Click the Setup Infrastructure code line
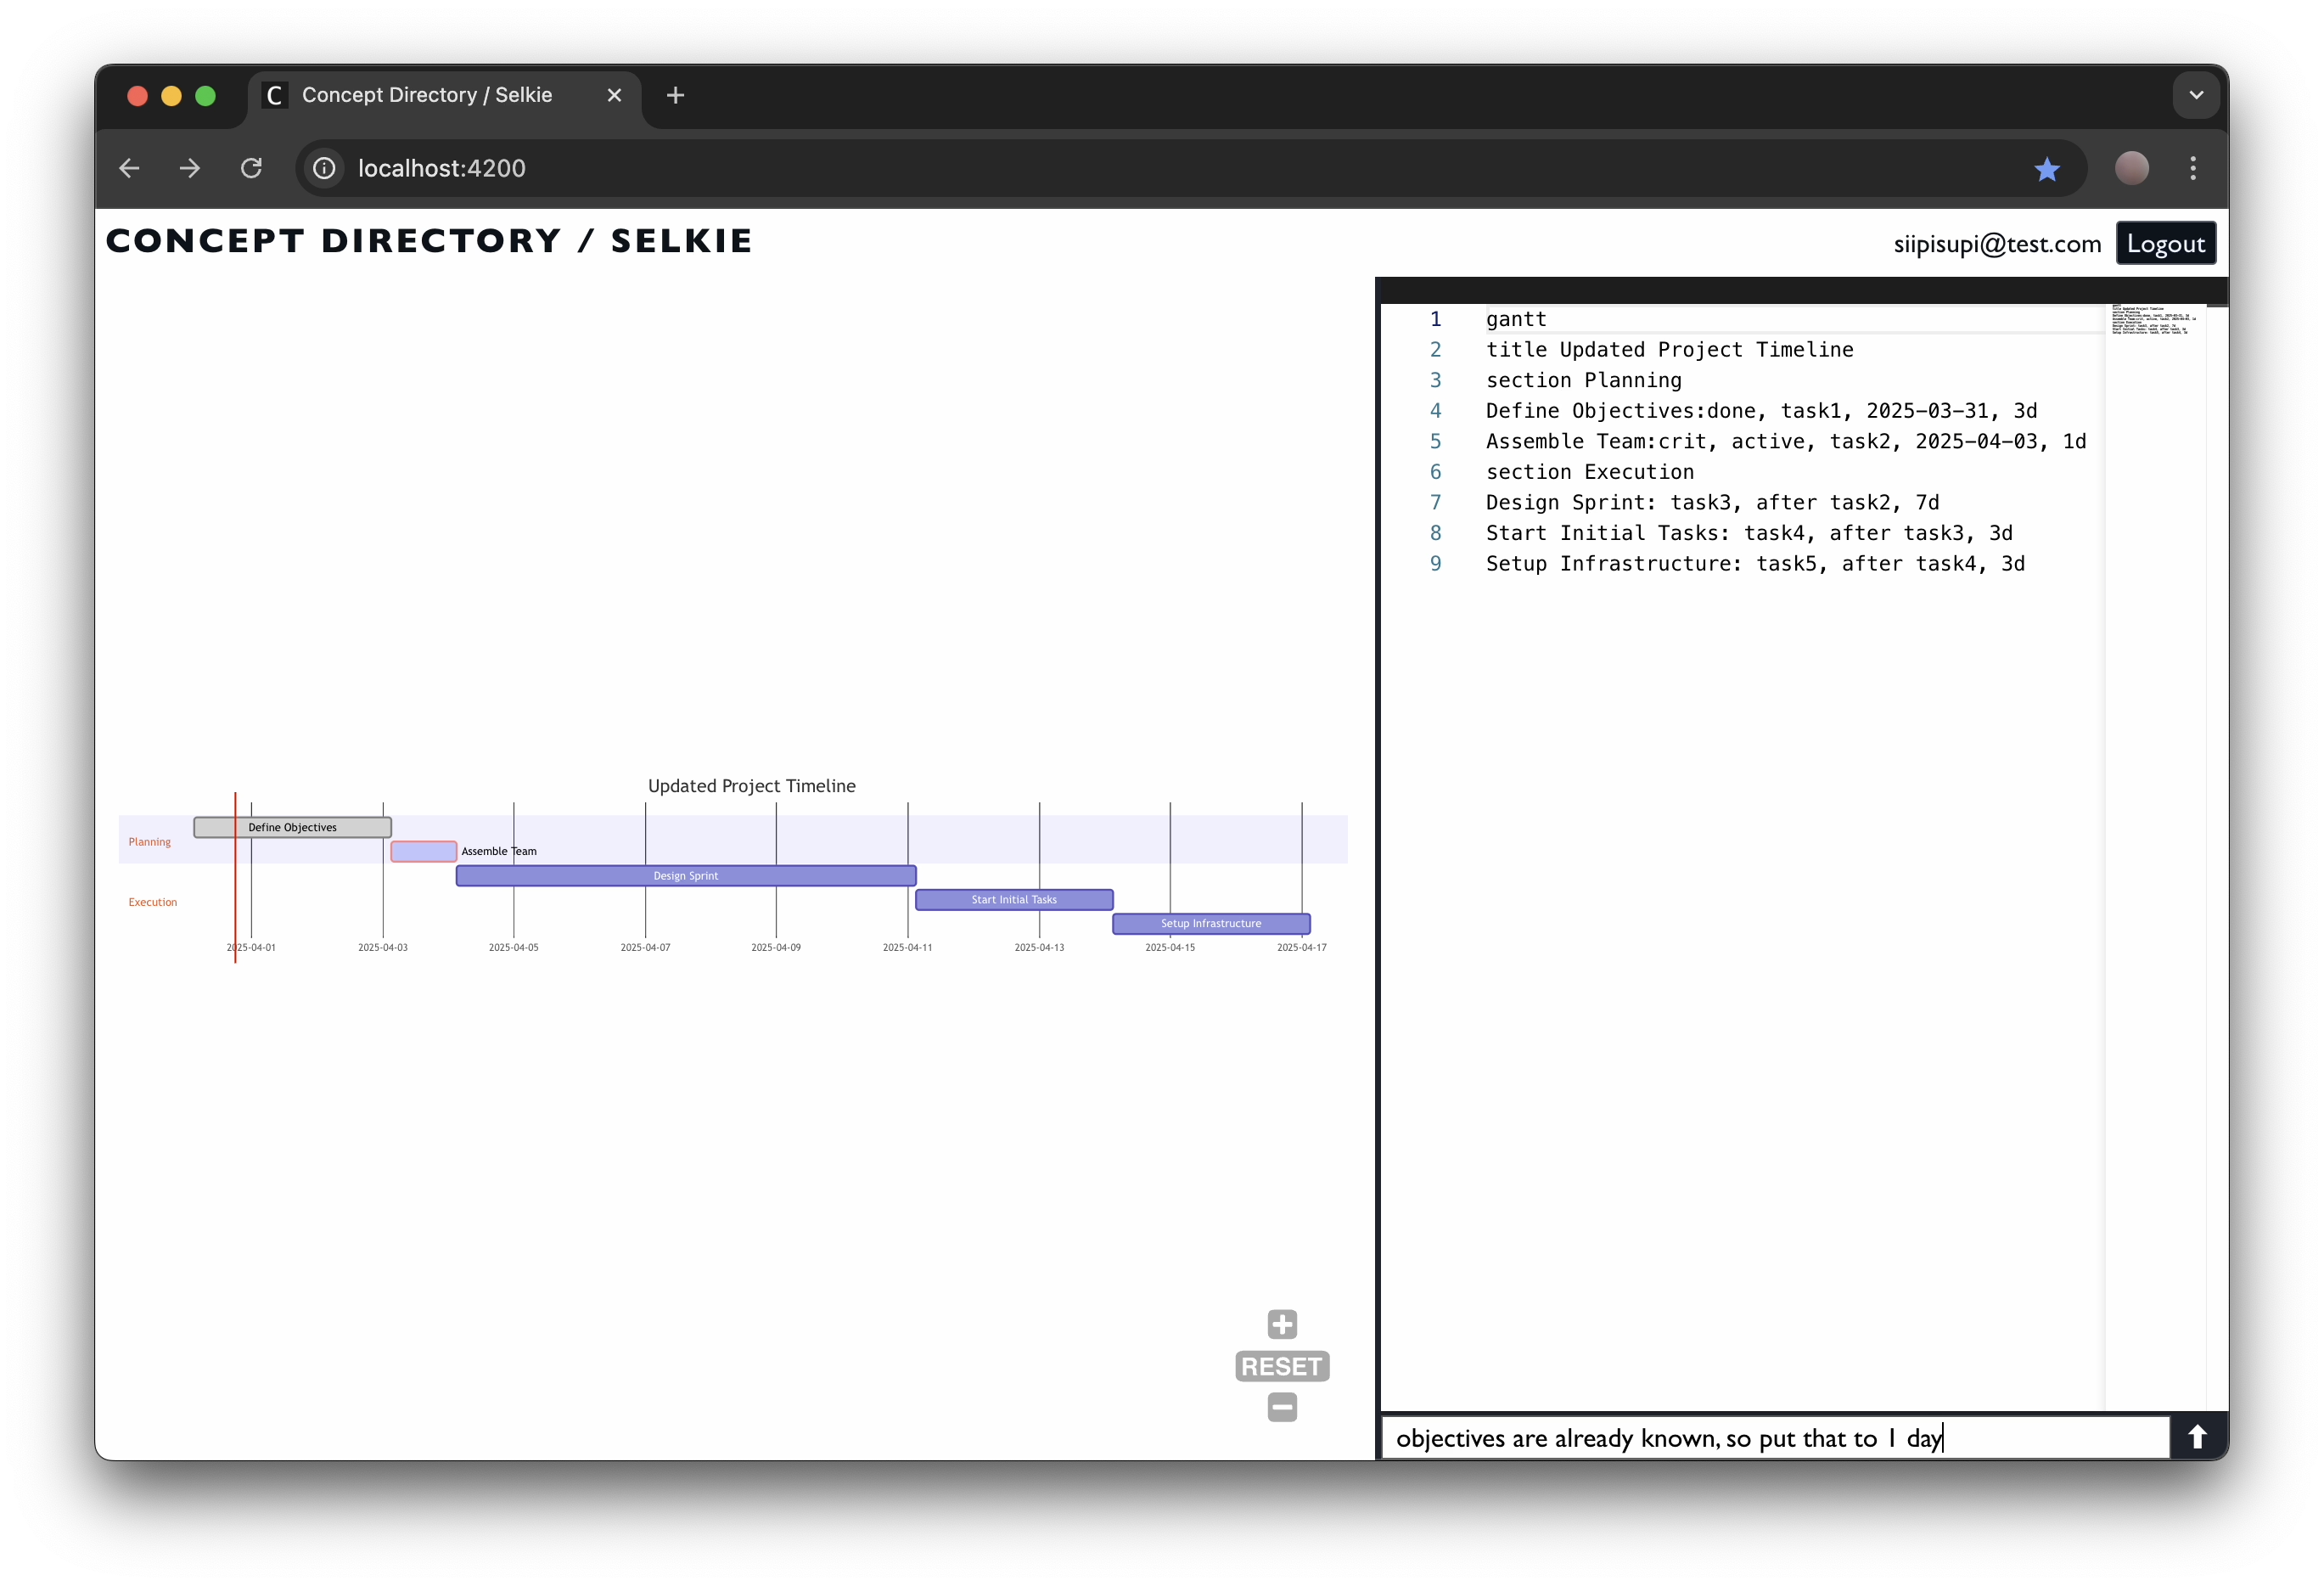Viewport: 2324px width, 1586px height. coord(1755,564)
